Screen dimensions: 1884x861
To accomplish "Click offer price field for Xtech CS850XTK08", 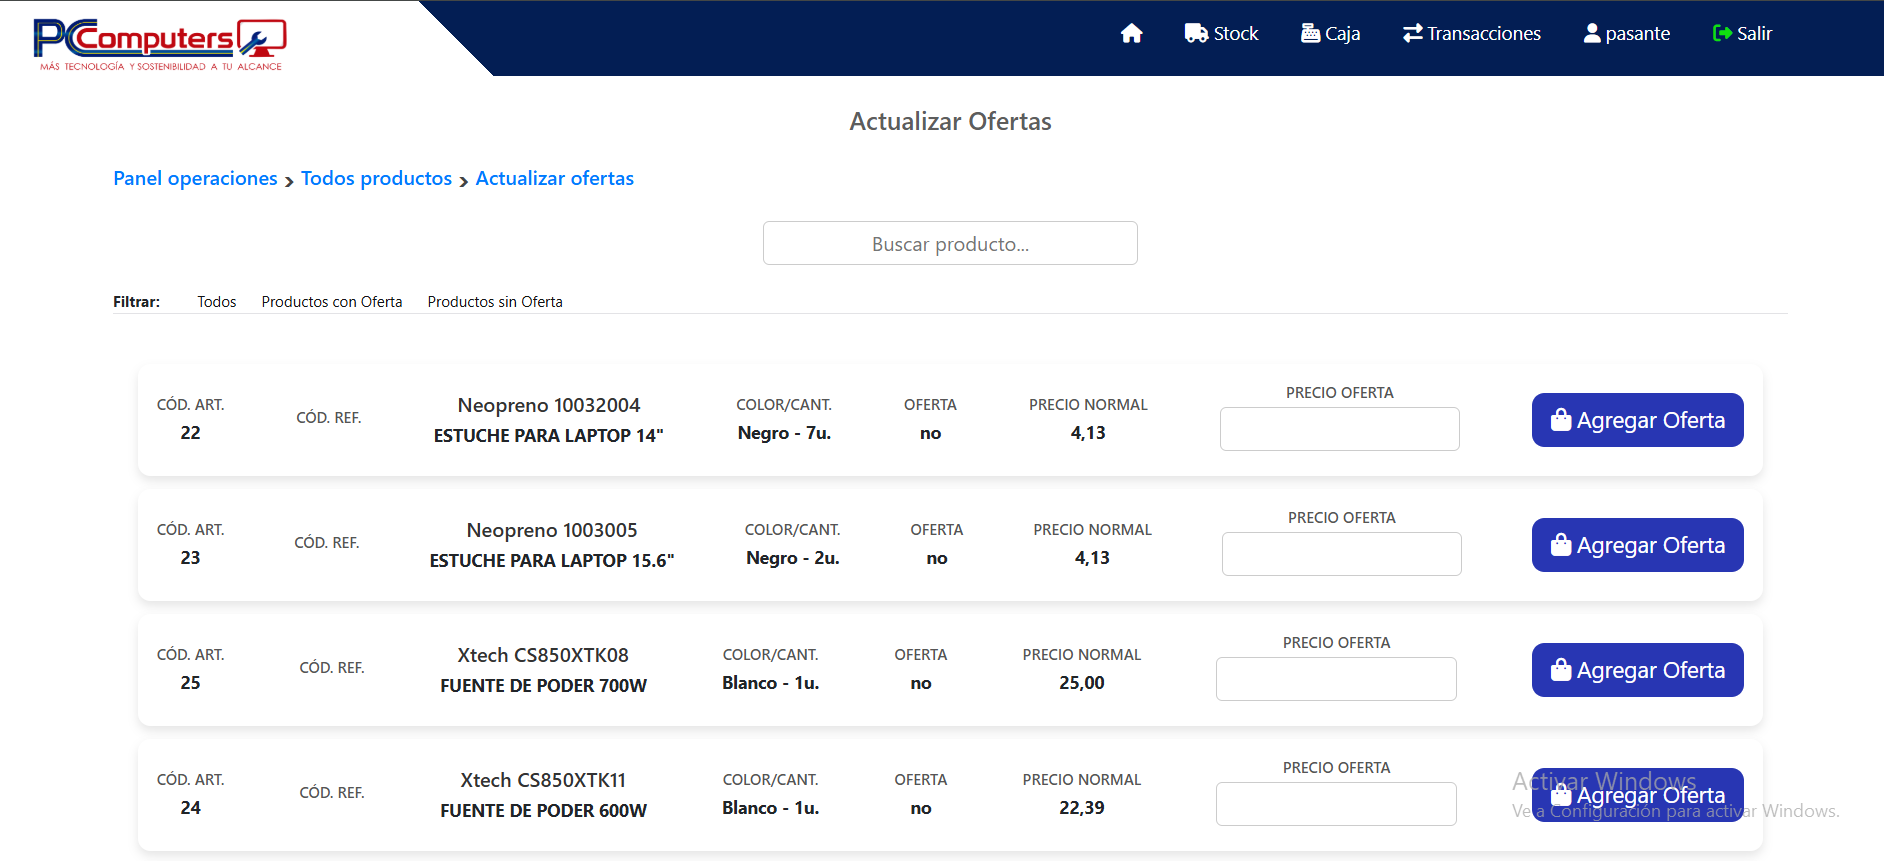I will coord(1336,679).
